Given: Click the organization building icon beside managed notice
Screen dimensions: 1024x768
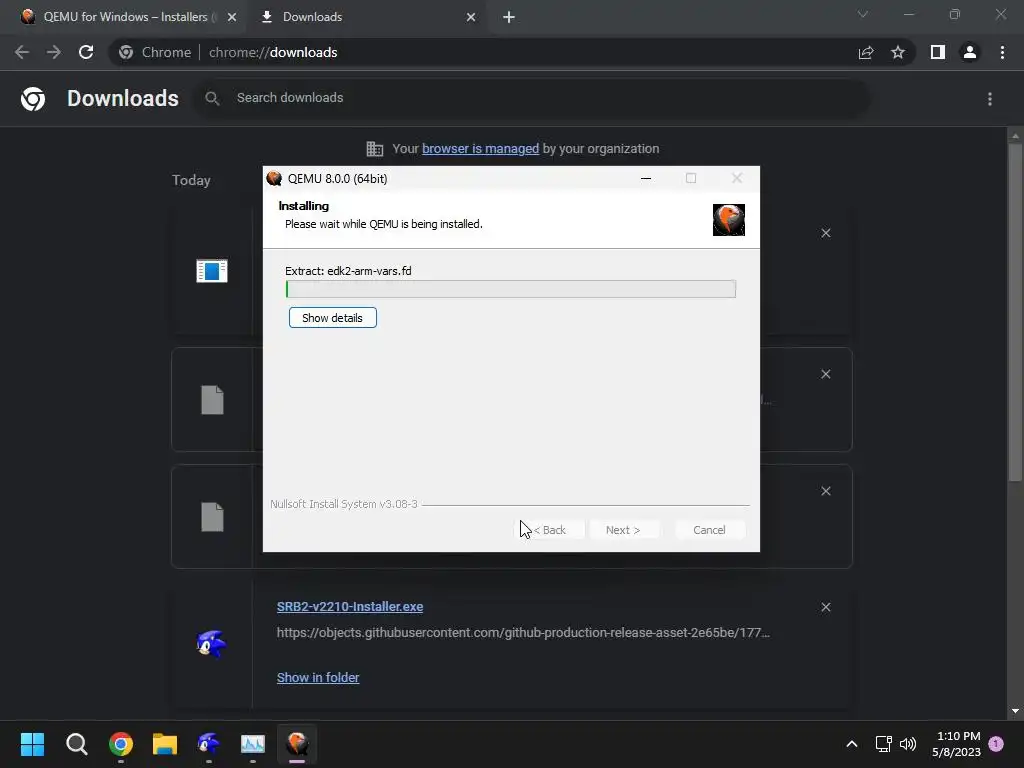Looking at the screenshot, I should 375,149.
